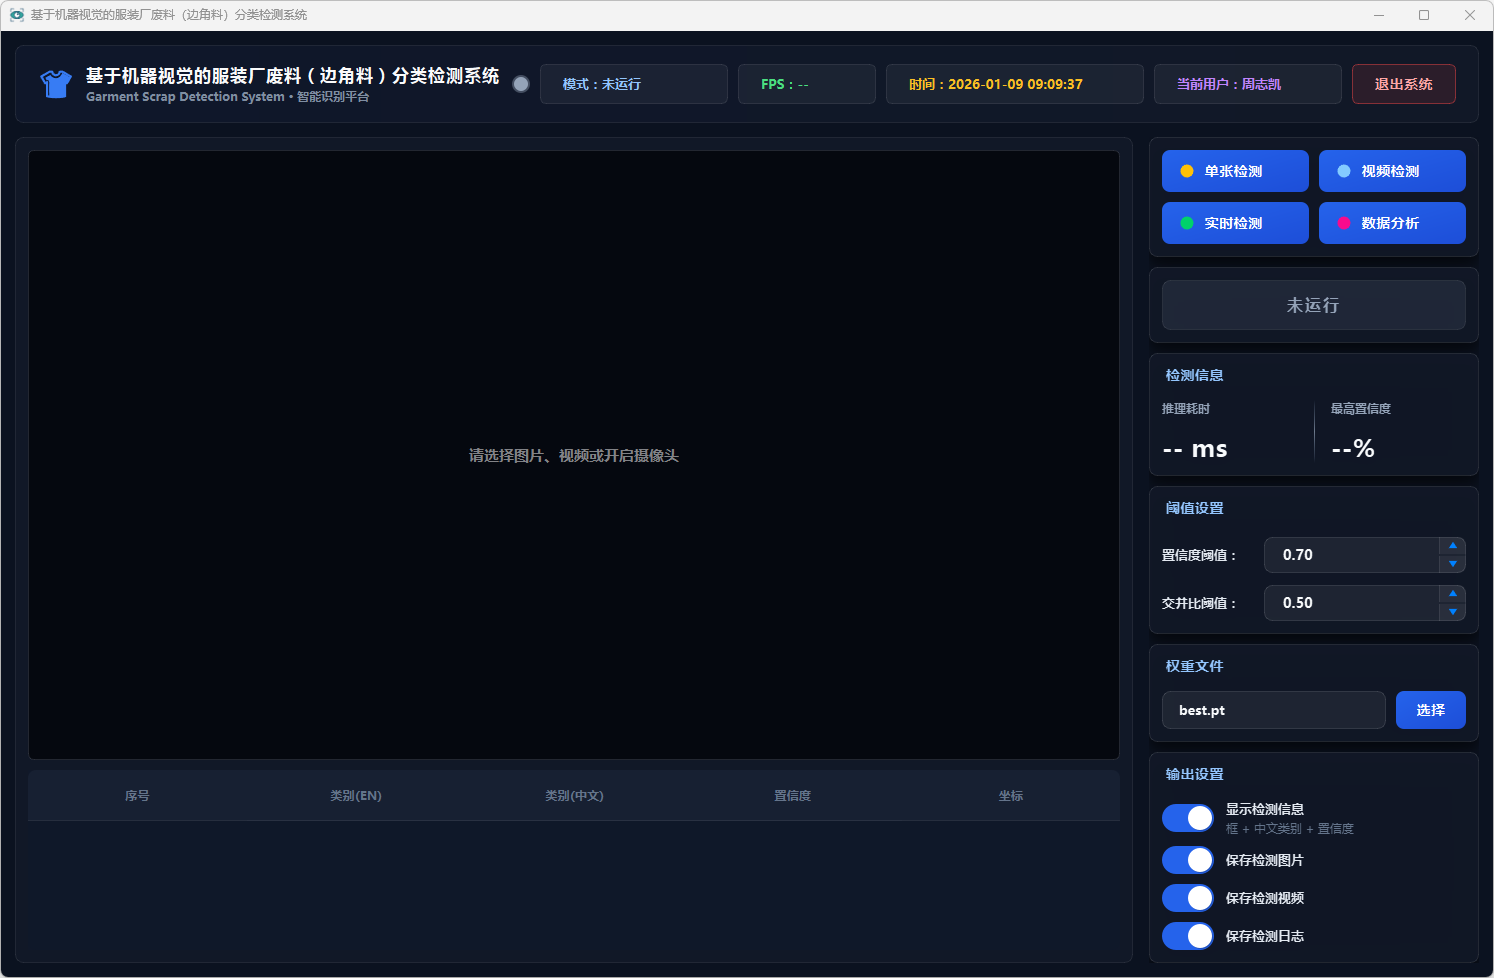Image resolution: width=1494 pixels, height=978 pixels.
Task: Decrease confidence threshold with down arrow
Action: coord(1452,564)
